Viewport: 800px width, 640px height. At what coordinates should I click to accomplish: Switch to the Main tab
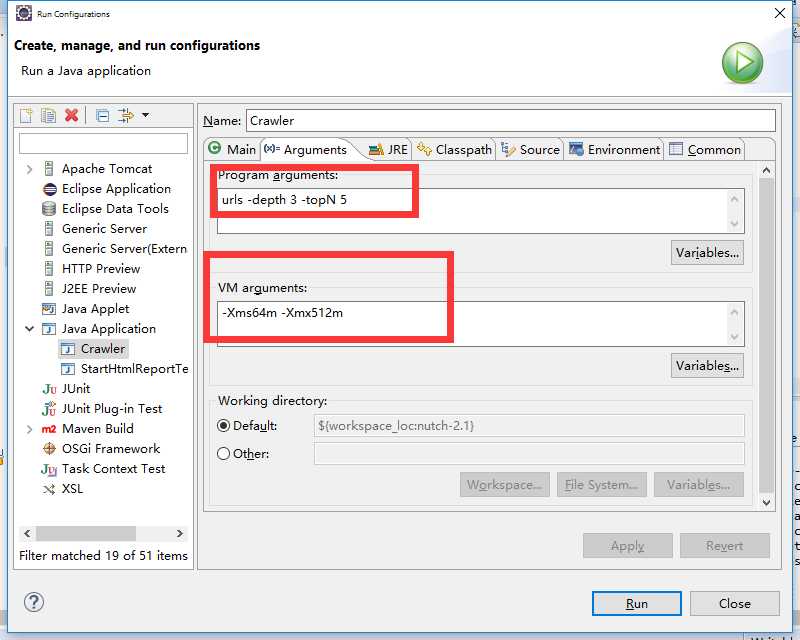click(x=232, y=150)
